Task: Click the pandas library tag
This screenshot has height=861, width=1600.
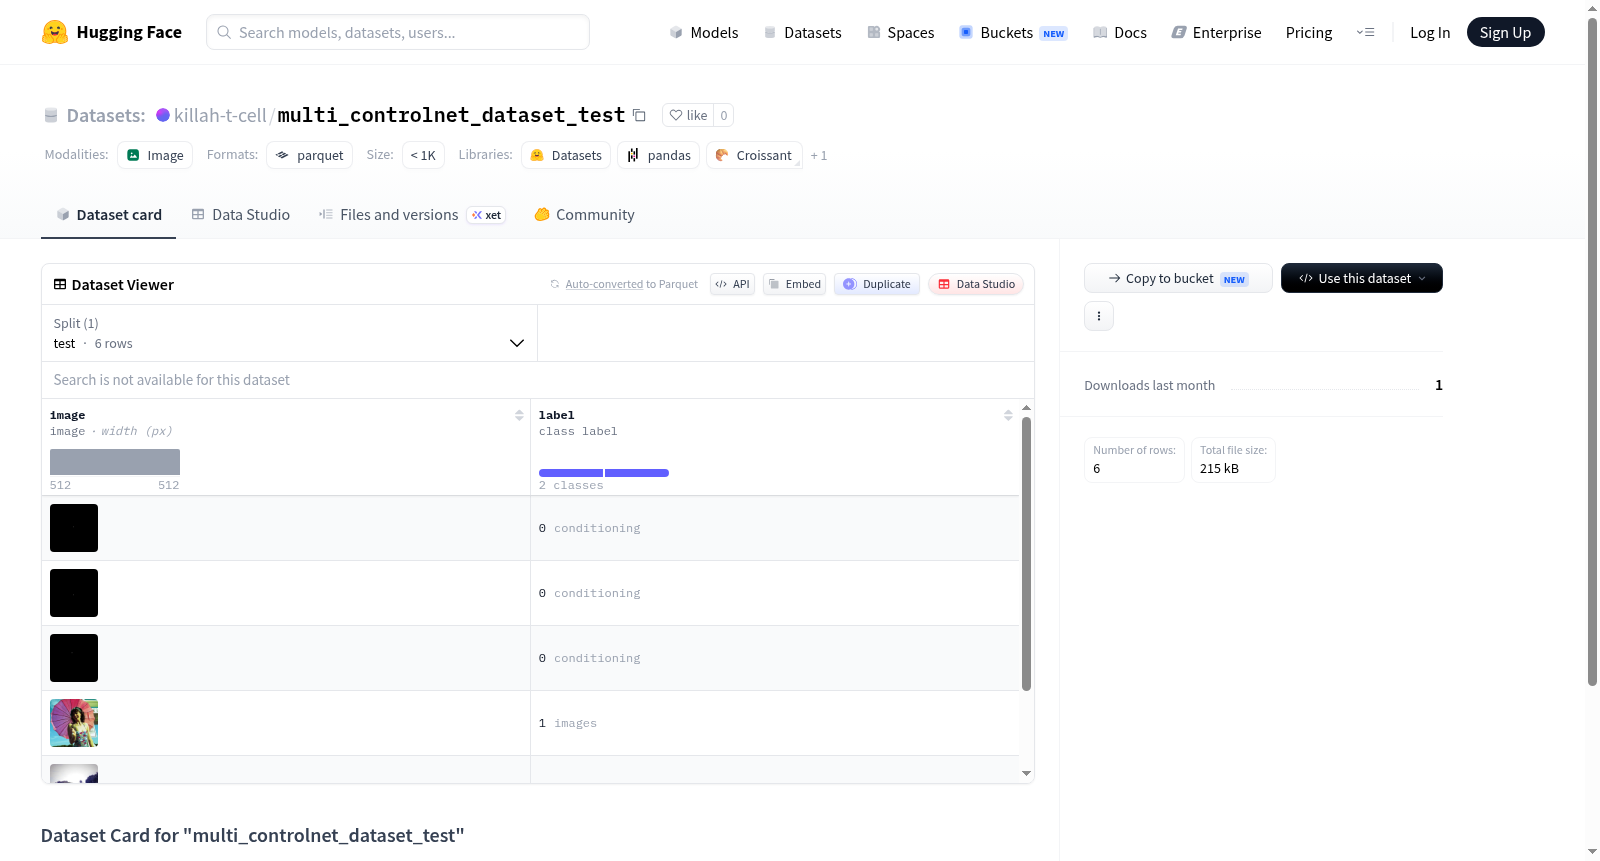Action: click(x=658, y=155)
